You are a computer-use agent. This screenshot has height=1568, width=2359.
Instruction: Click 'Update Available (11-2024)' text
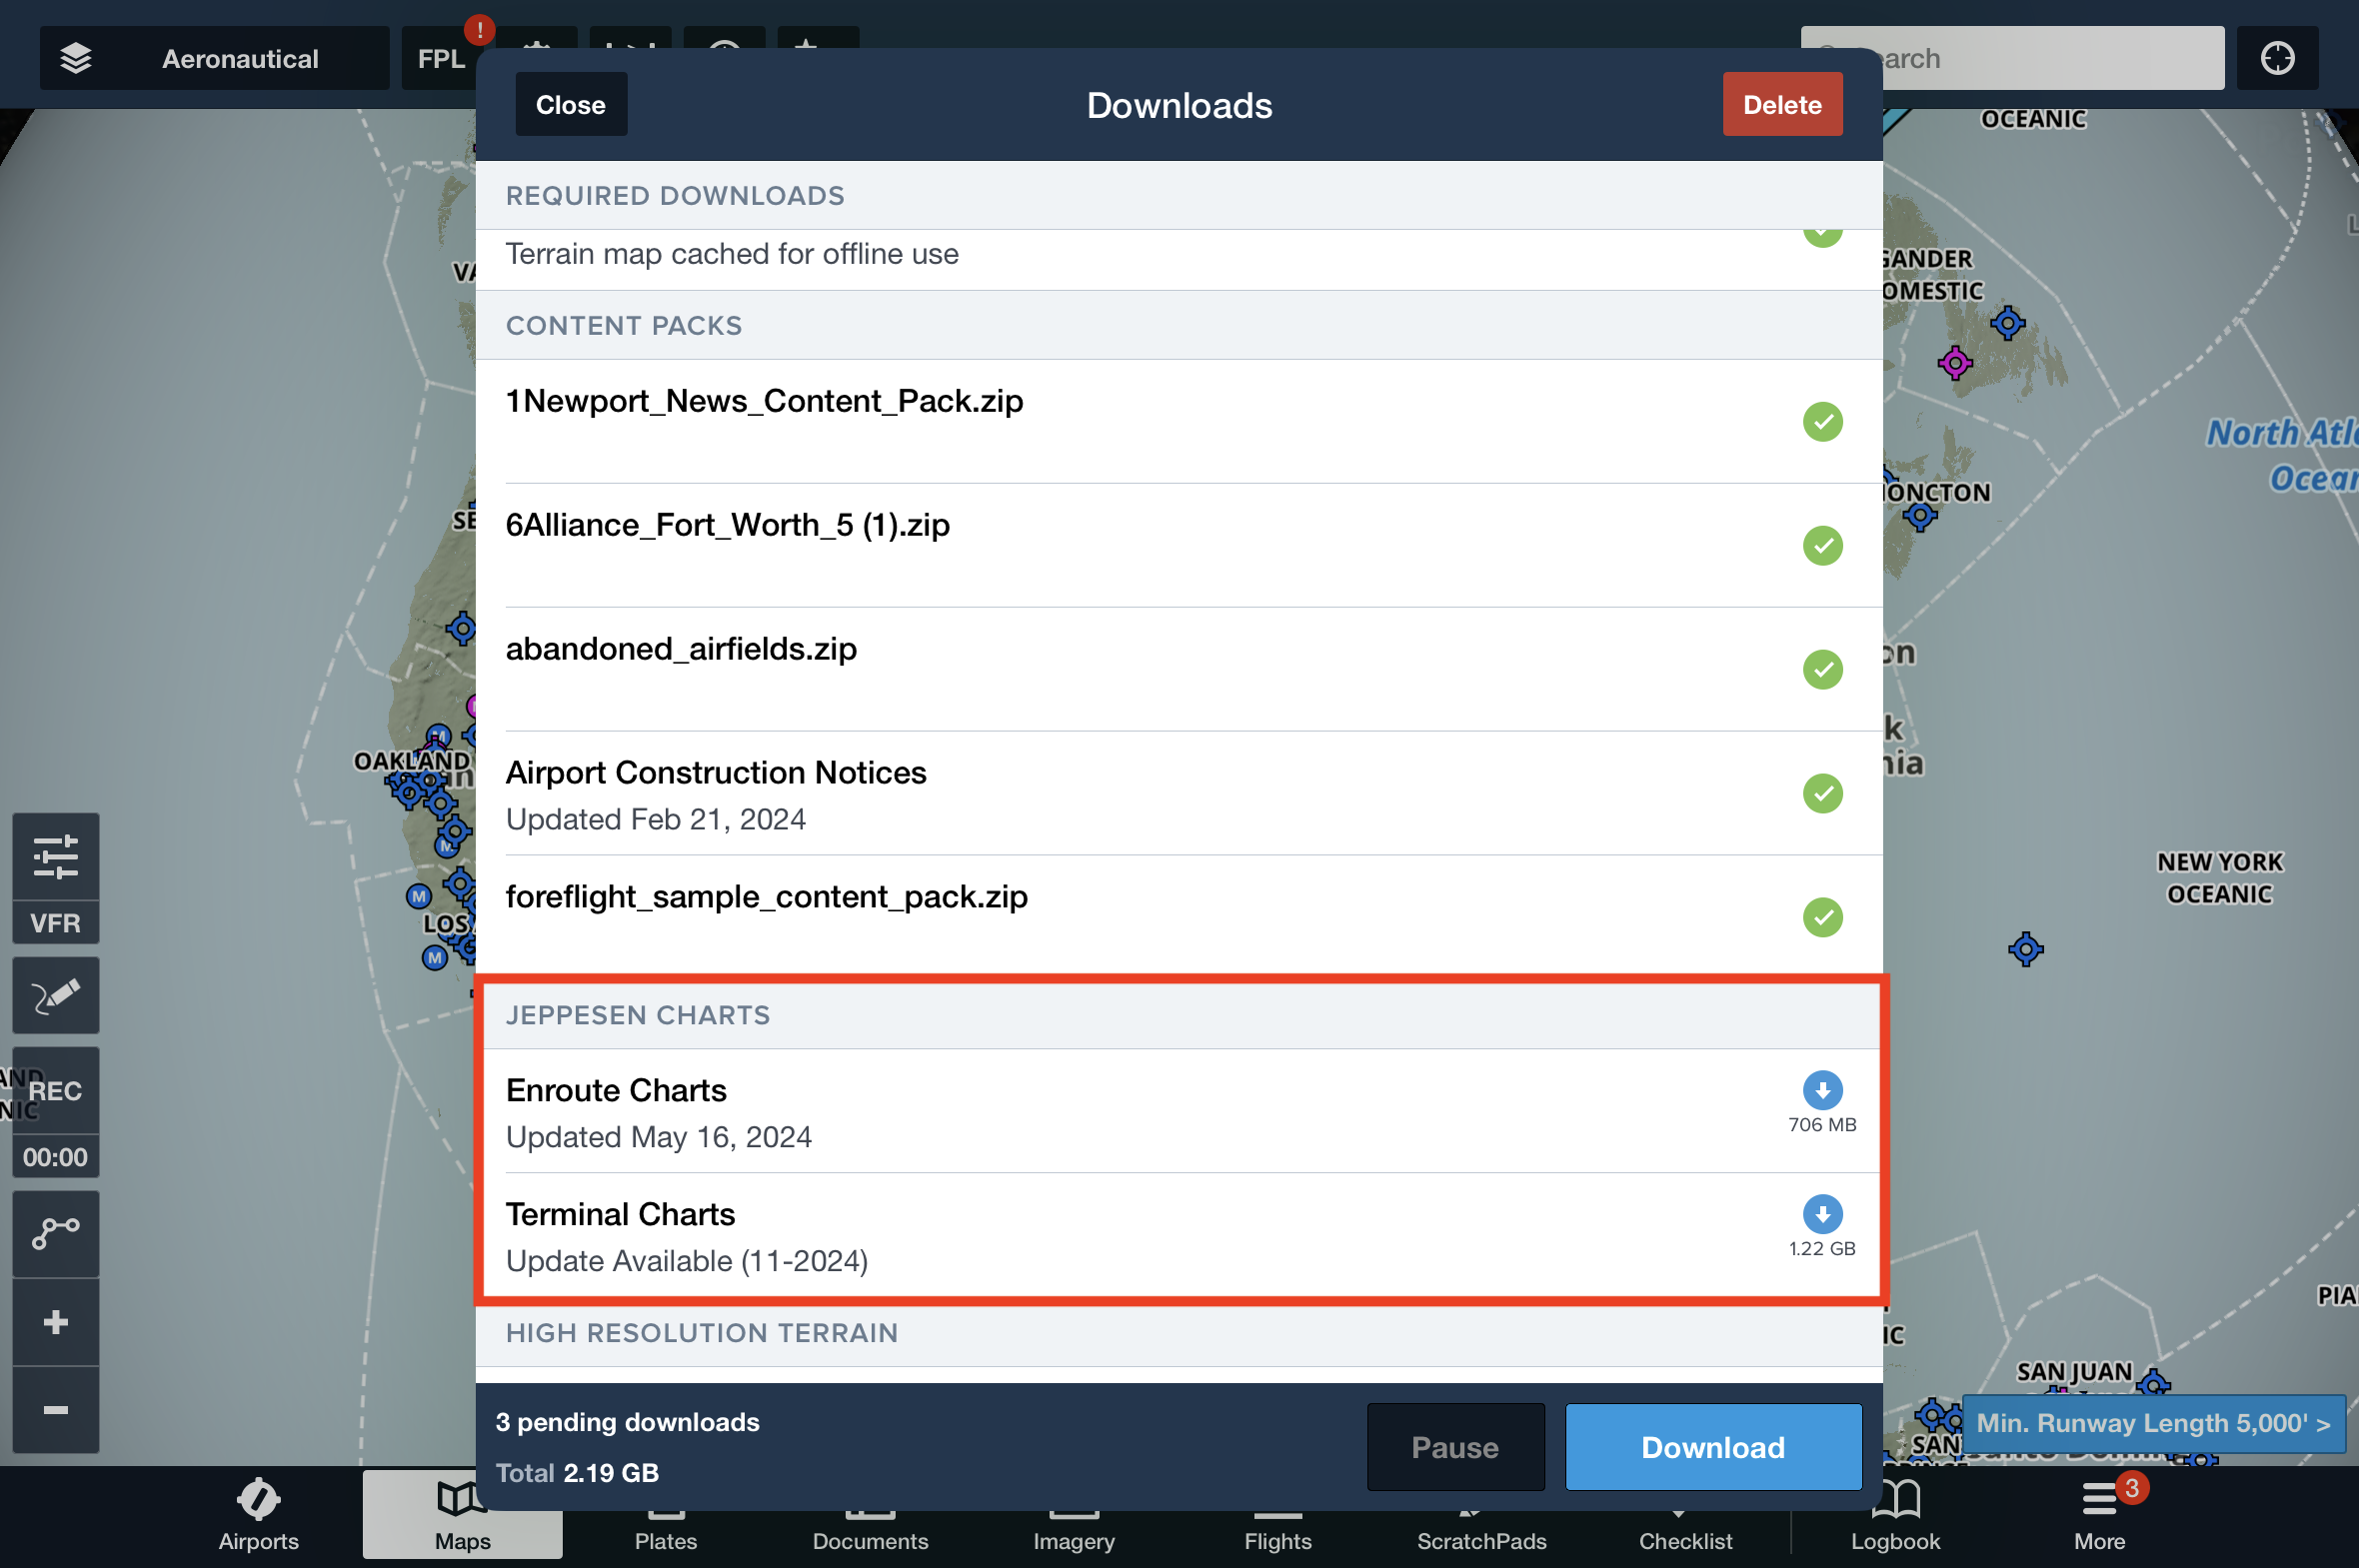pyautogui.click(x=686, y=1261)
